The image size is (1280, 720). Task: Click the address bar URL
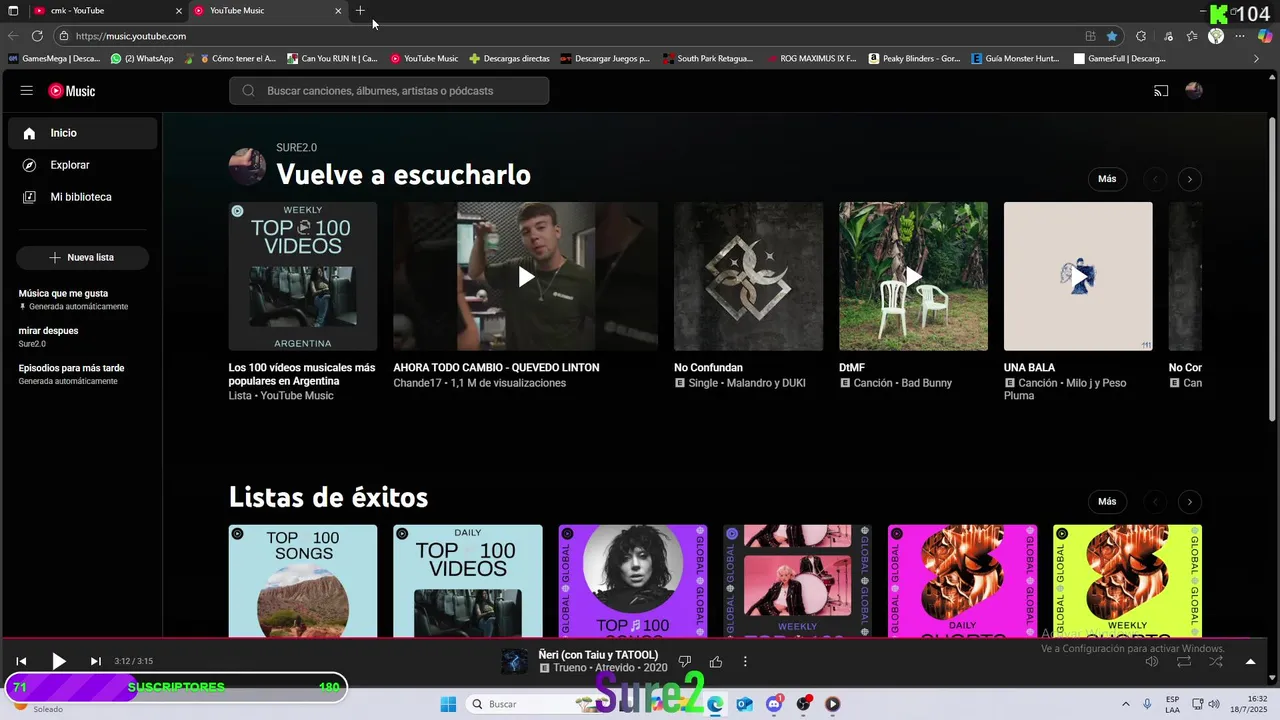point(131,36)
